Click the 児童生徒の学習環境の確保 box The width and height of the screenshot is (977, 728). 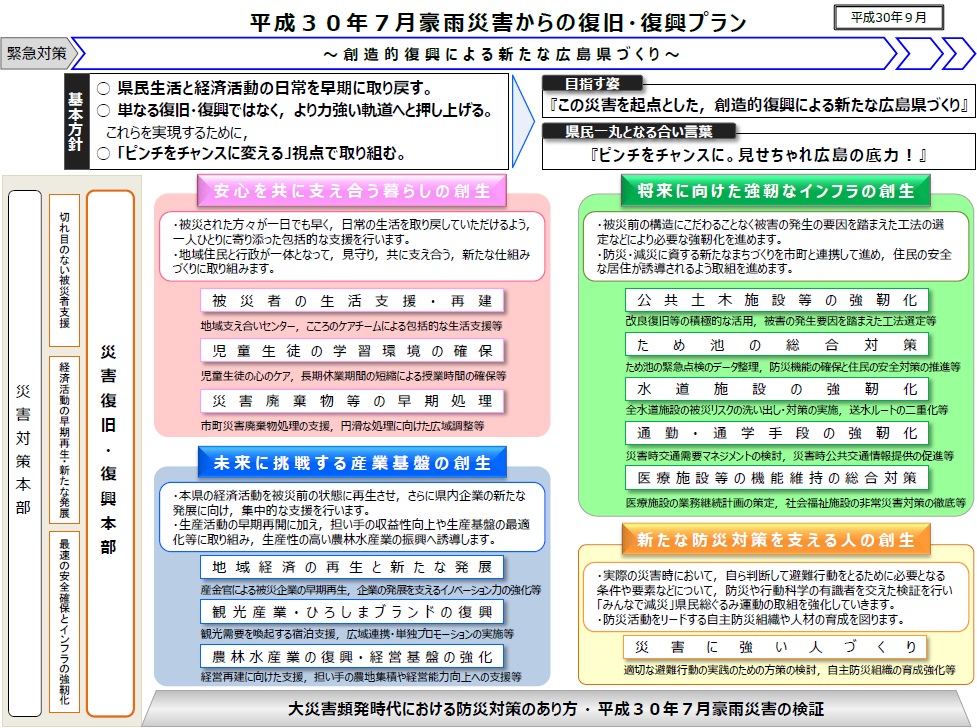tap(352, 351)
